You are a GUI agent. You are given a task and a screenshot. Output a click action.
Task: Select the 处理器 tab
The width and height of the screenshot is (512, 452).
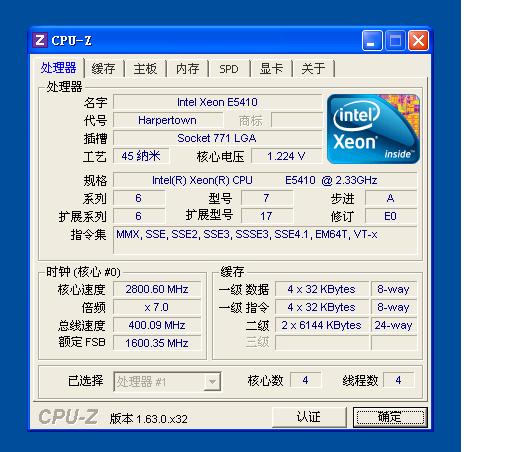(59, 68)
